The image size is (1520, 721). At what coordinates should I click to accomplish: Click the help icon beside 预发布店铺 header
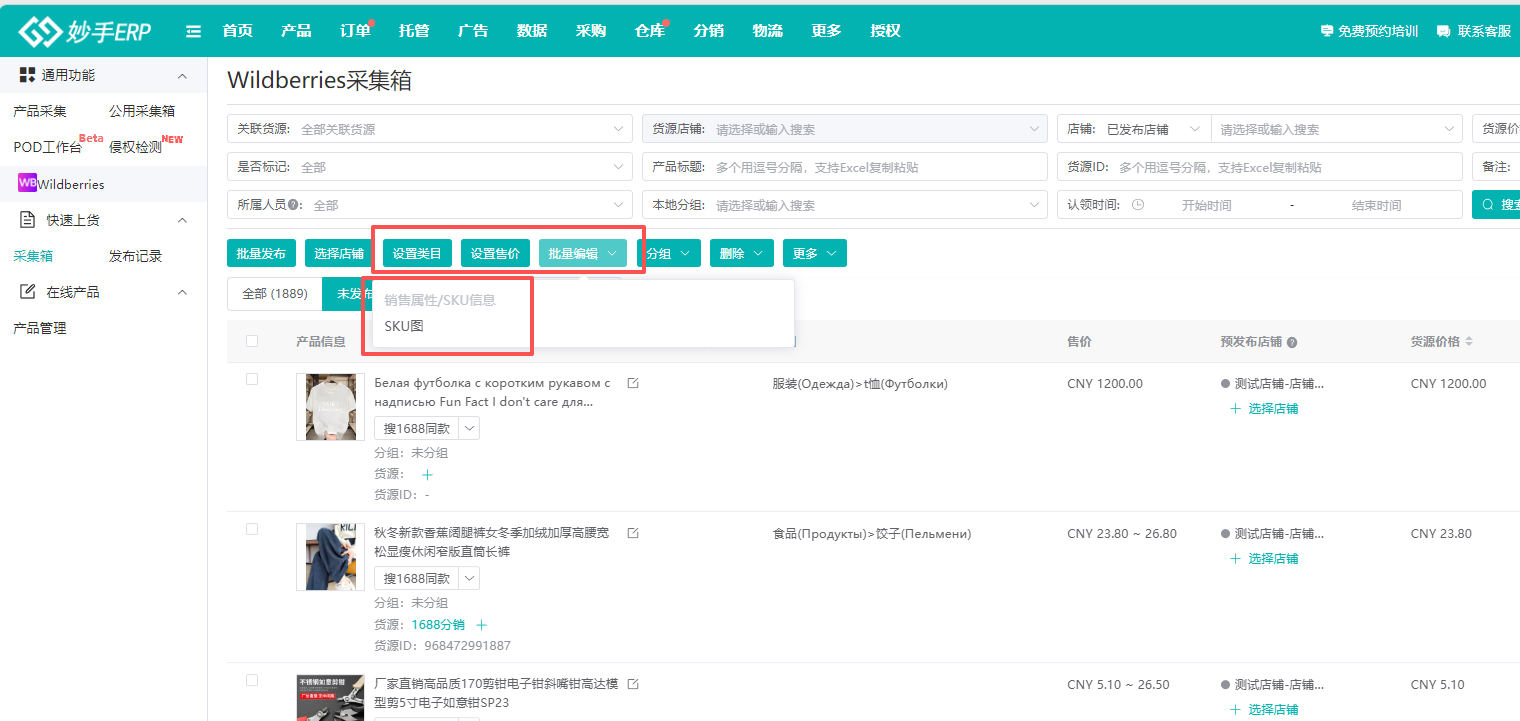[1292, 342]
